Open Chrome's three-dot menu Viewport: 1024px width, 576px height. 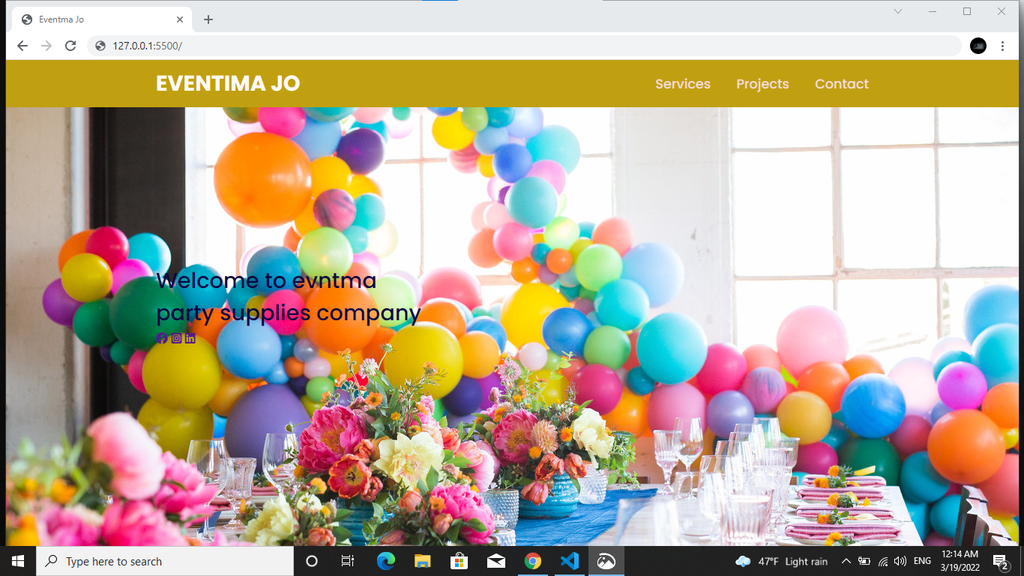(x=1002, y=46)
